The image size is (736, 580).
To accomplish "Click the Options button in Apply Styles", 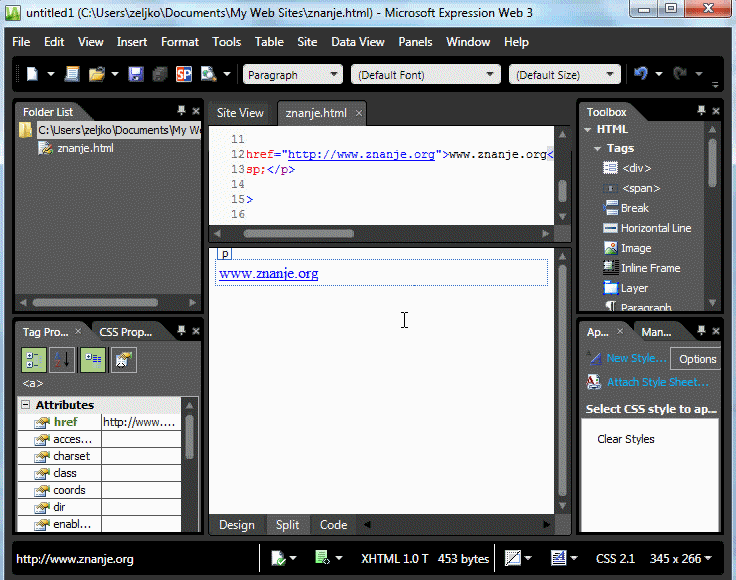I will click(x=697, y=359).
